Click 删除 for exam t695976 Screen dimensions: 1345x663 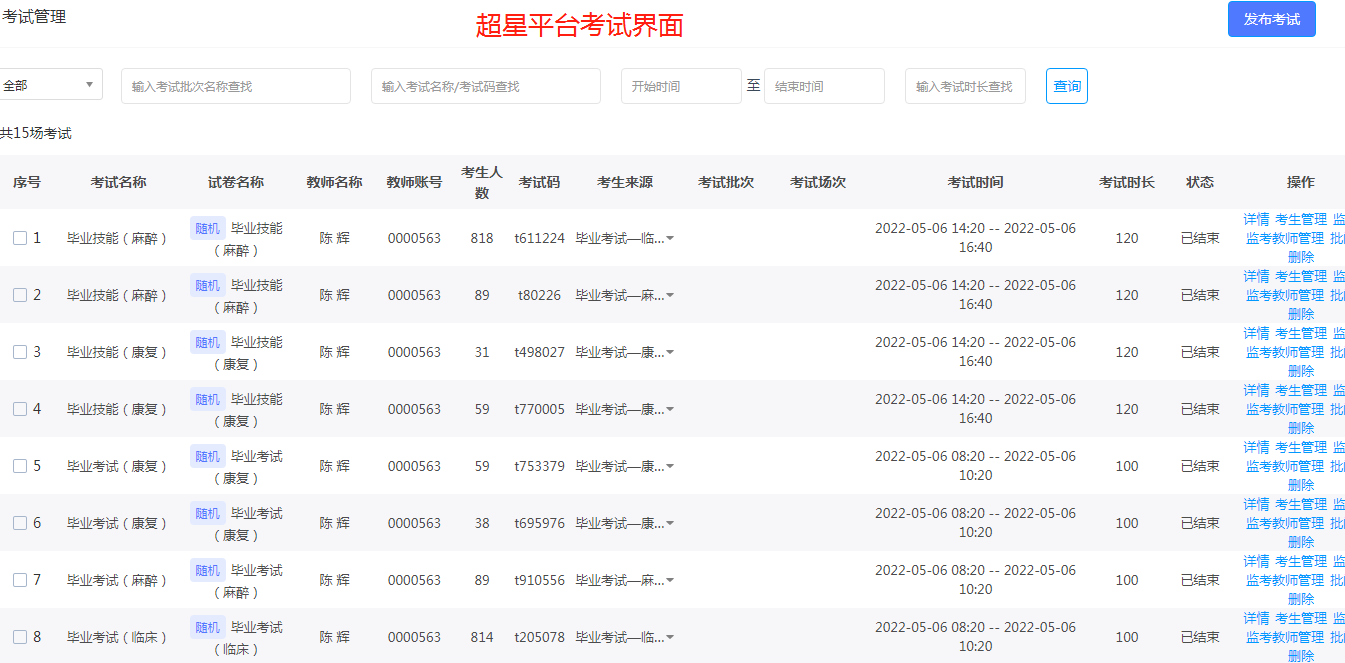click(1301, 542)
